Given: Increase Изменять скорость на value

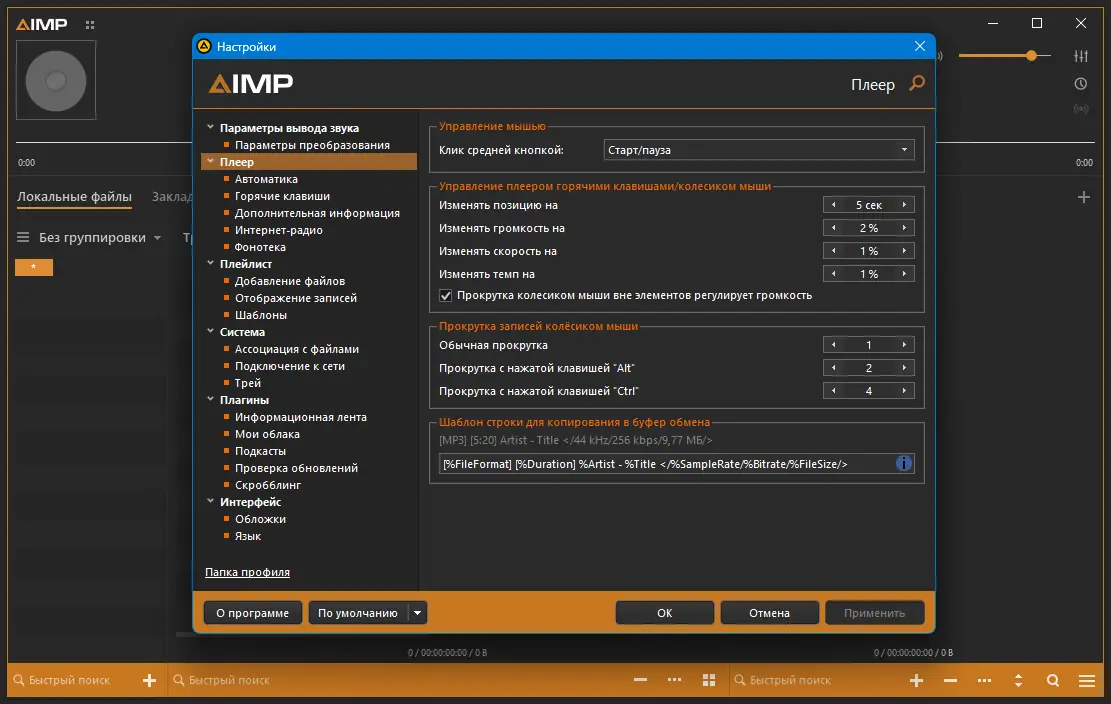Looking at the screenshot, I should tap(904, 251).
